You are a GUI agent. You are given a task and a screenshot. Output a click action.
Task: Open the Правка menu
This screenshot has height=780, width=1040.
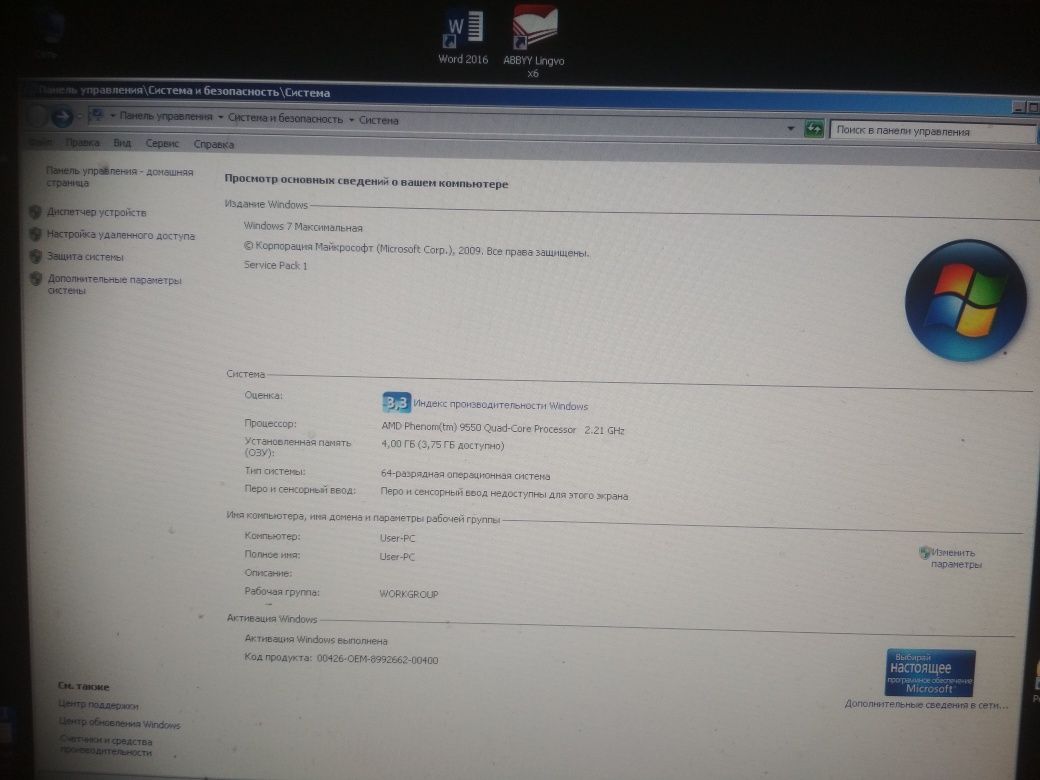pos(82,143)
